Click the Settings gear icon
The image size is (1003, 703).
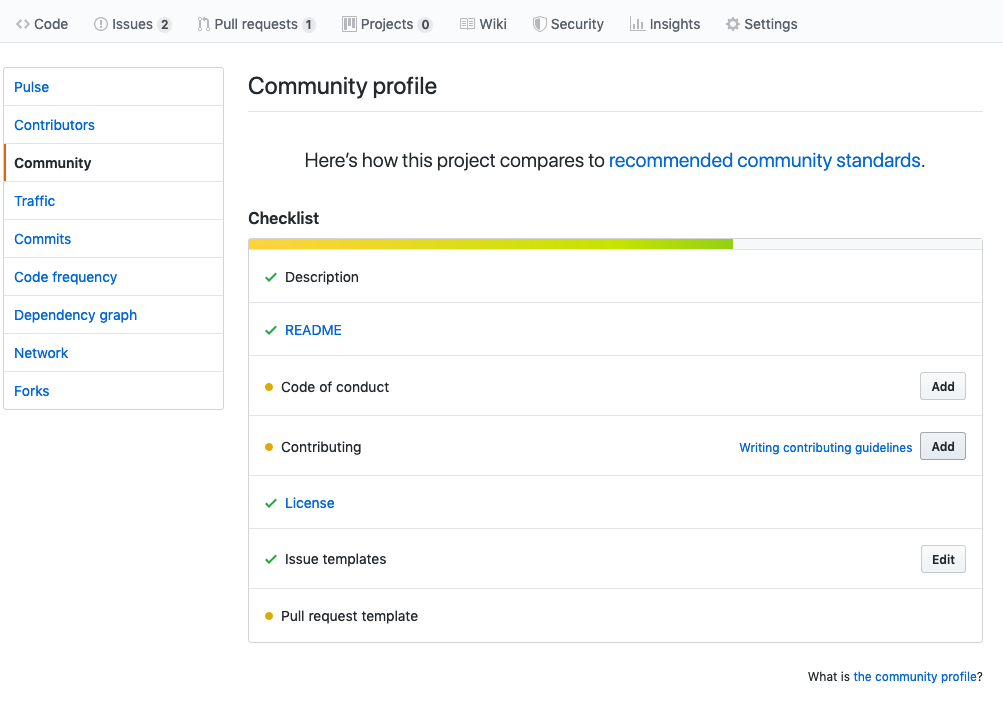tap(733, 24)
